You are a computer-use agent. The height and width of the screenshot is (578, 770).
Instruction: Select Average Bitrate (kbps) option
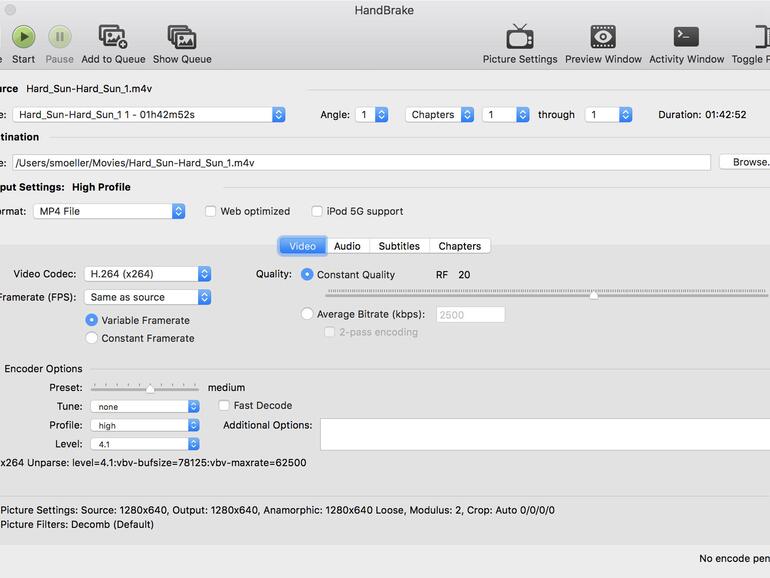coord(307,314)
